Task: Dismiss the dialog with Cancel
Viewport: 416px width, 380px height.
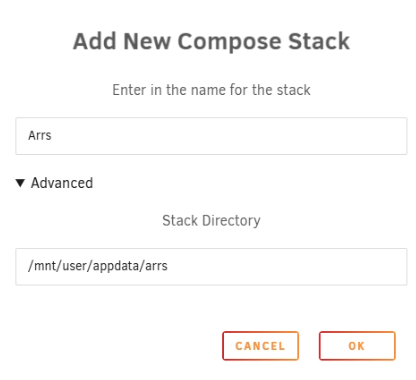Action: (260, 346)
